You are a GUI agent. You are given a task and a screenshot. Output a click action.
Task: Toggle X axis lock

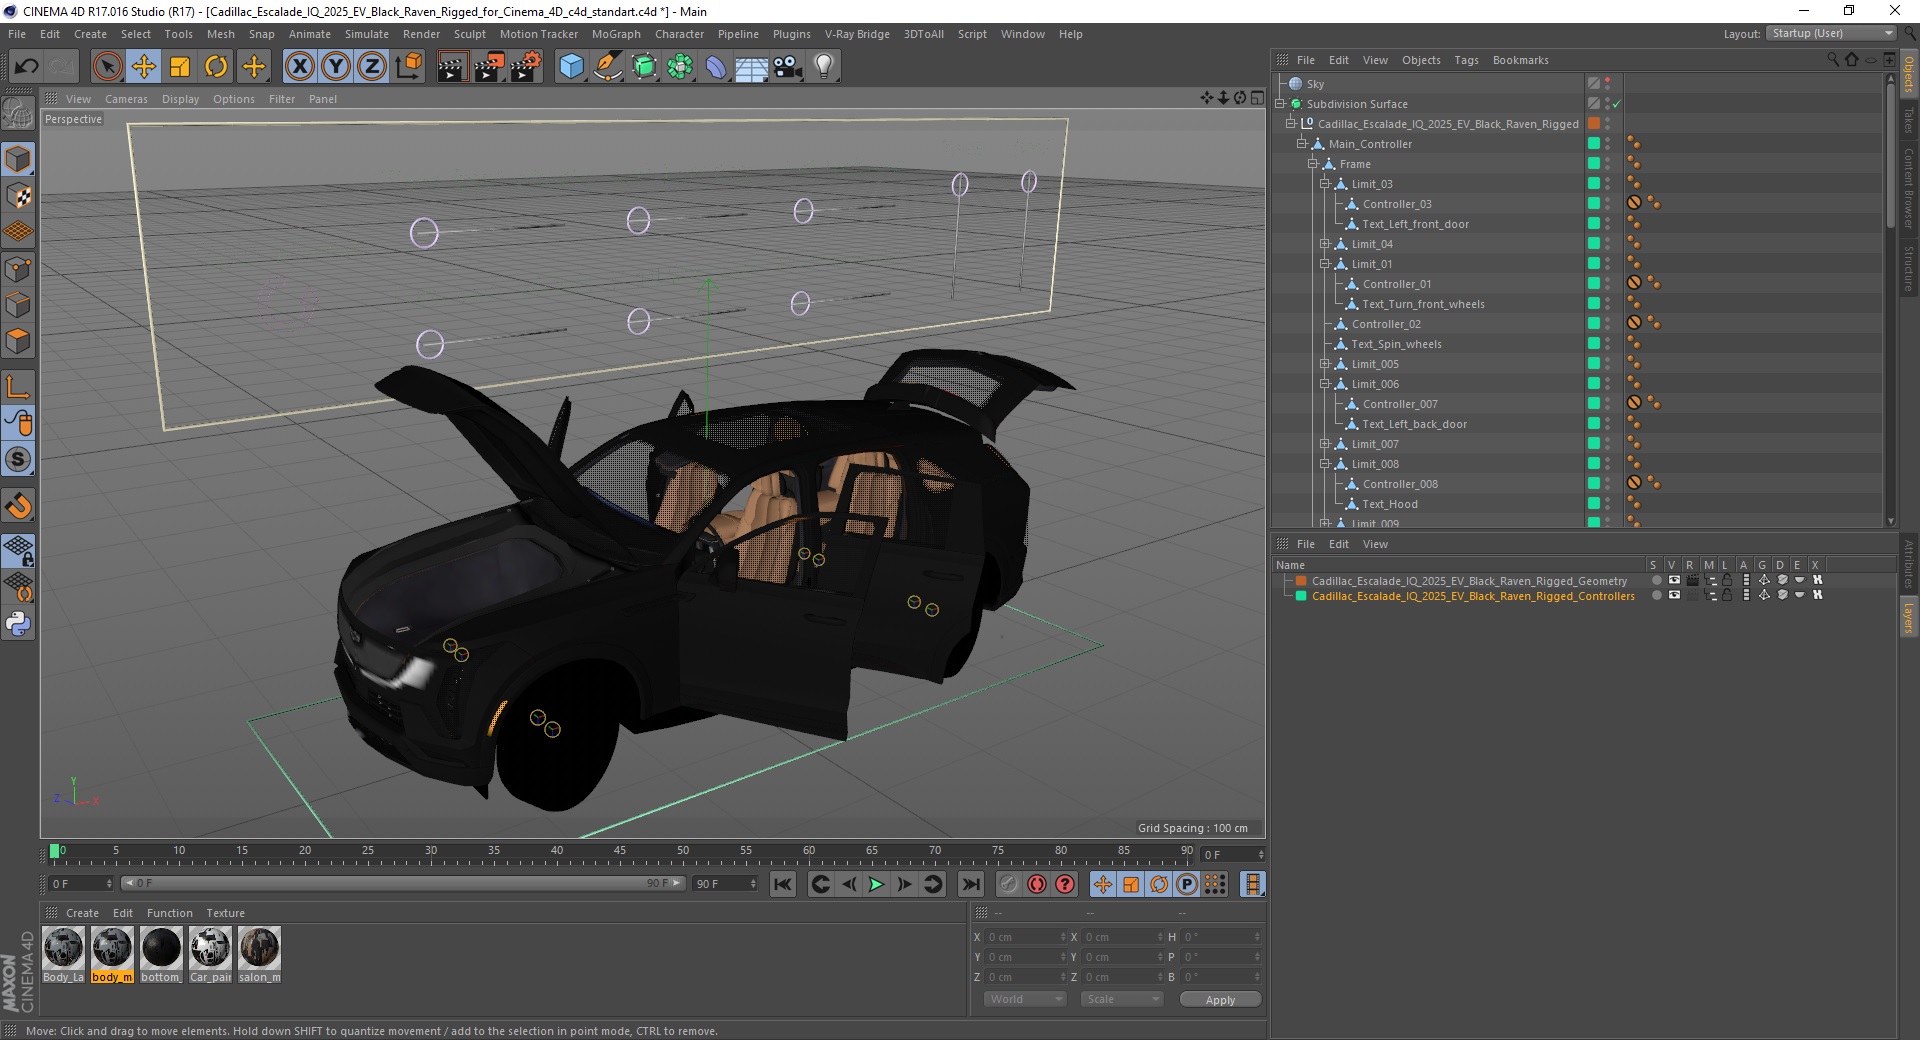[299, 67]
